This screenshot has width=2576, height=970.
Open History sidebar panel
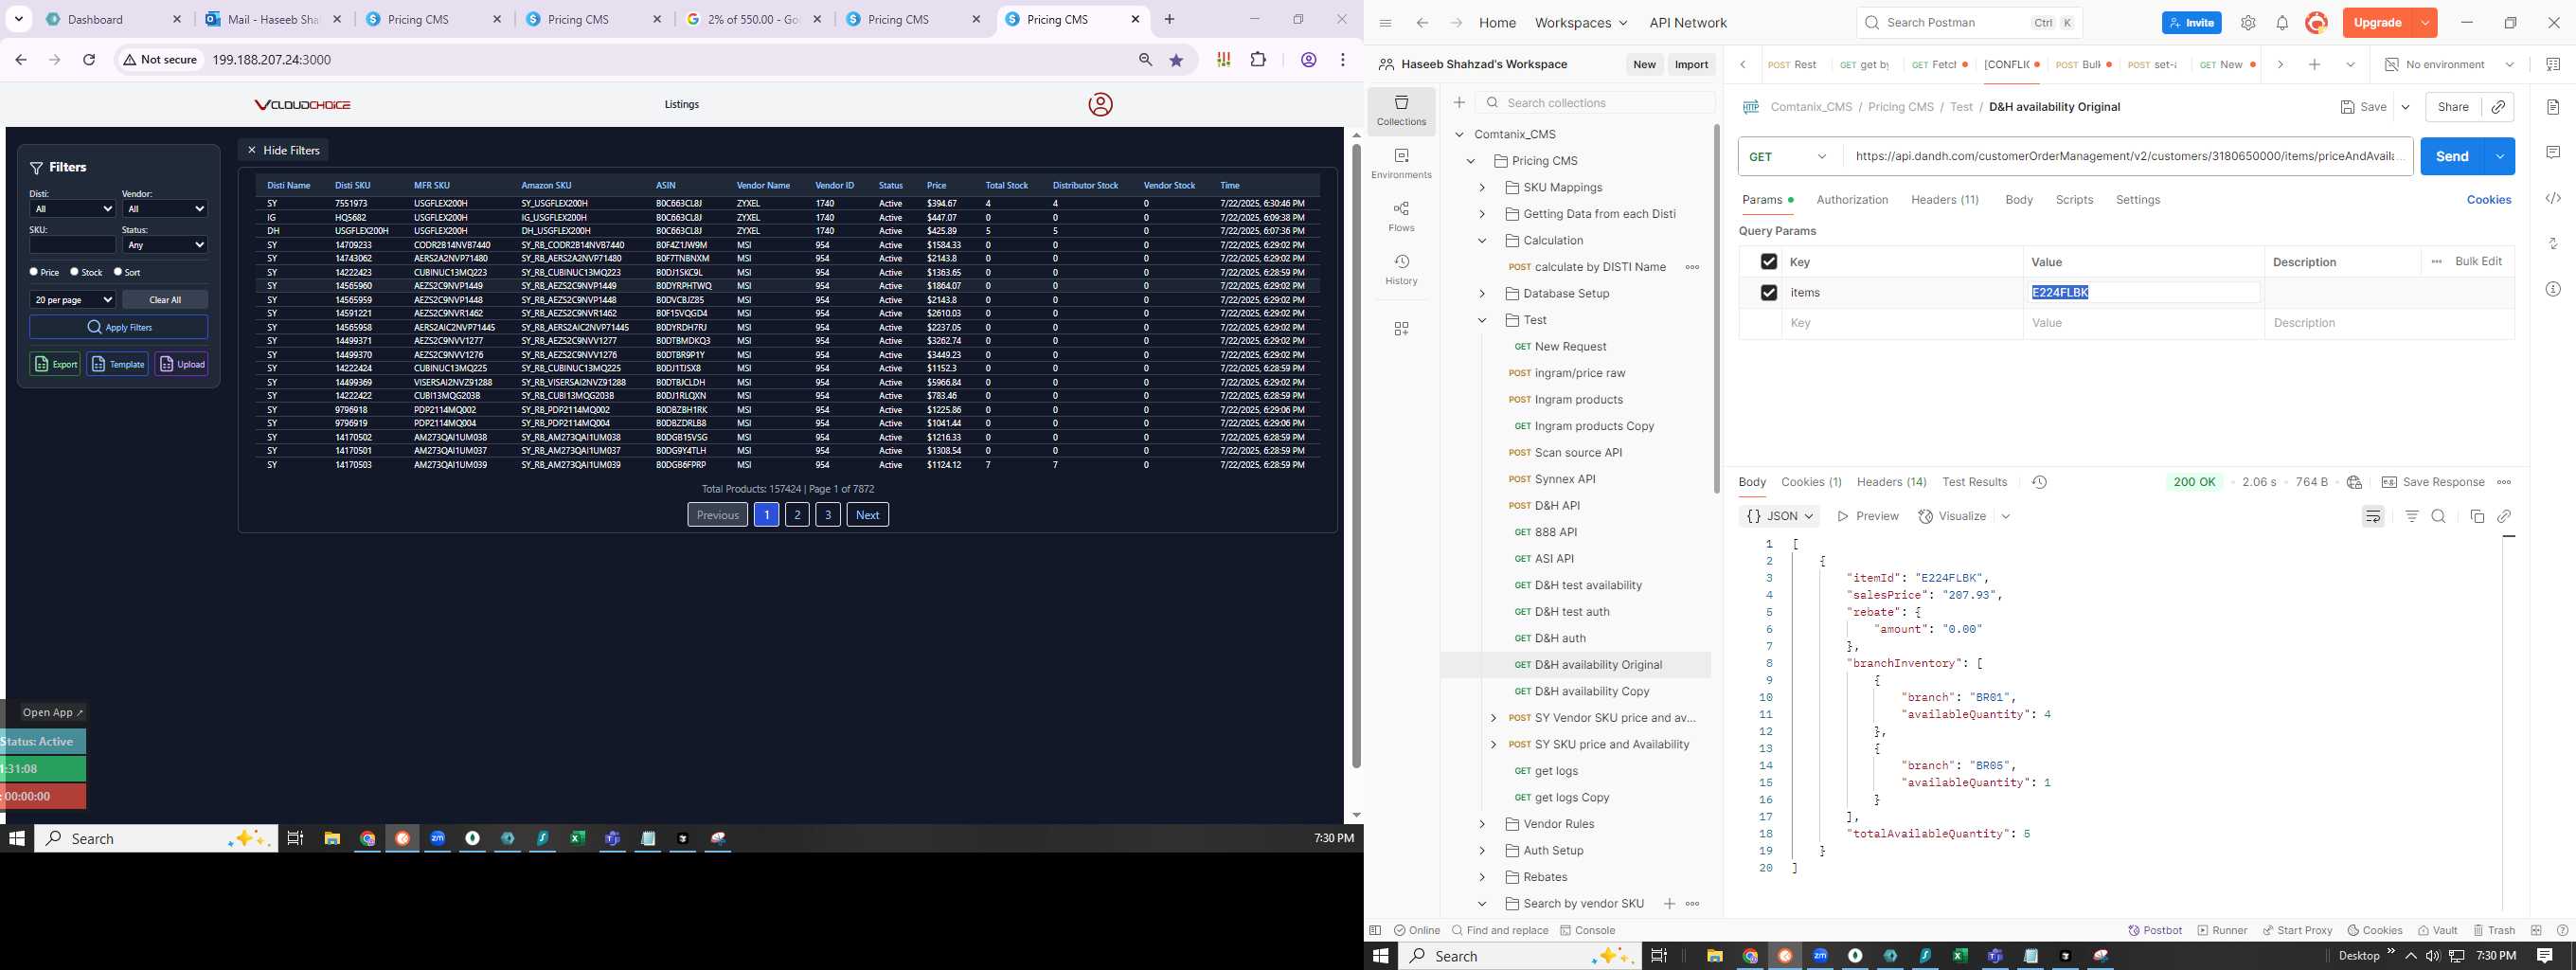1401,270
